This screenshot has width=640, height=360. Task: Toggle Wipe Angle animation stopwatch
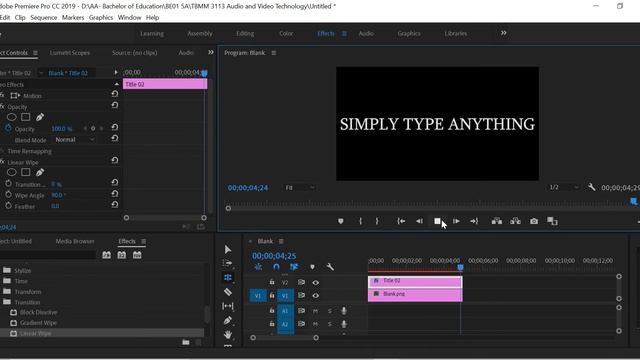point(8,195)
